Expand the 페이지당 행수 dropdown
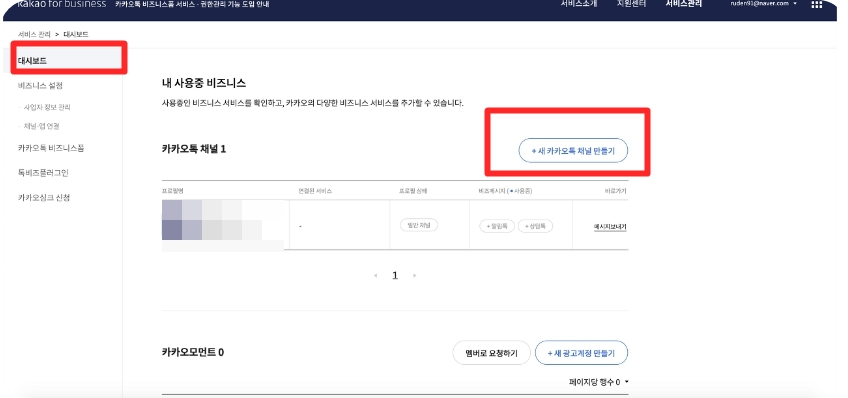This screenshot has height=398, width=848. (x=599, y=382)
